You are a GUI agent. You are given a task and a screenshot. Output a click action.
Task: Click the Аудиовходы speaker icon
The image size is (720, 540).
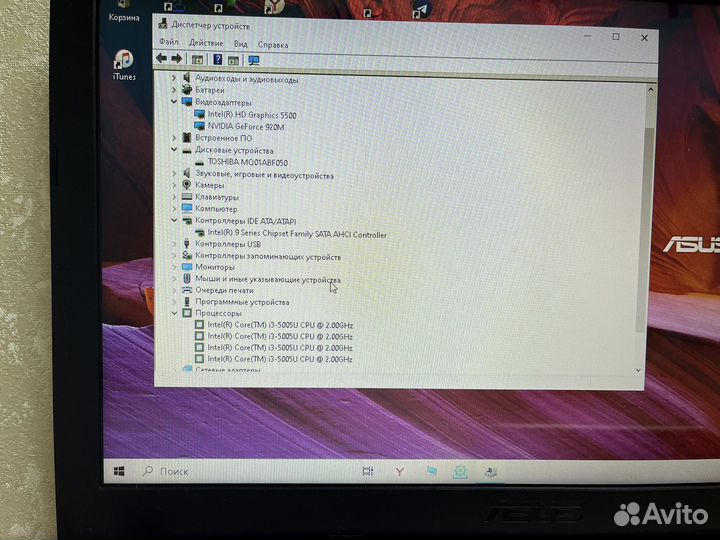click(x=186, y=78)
